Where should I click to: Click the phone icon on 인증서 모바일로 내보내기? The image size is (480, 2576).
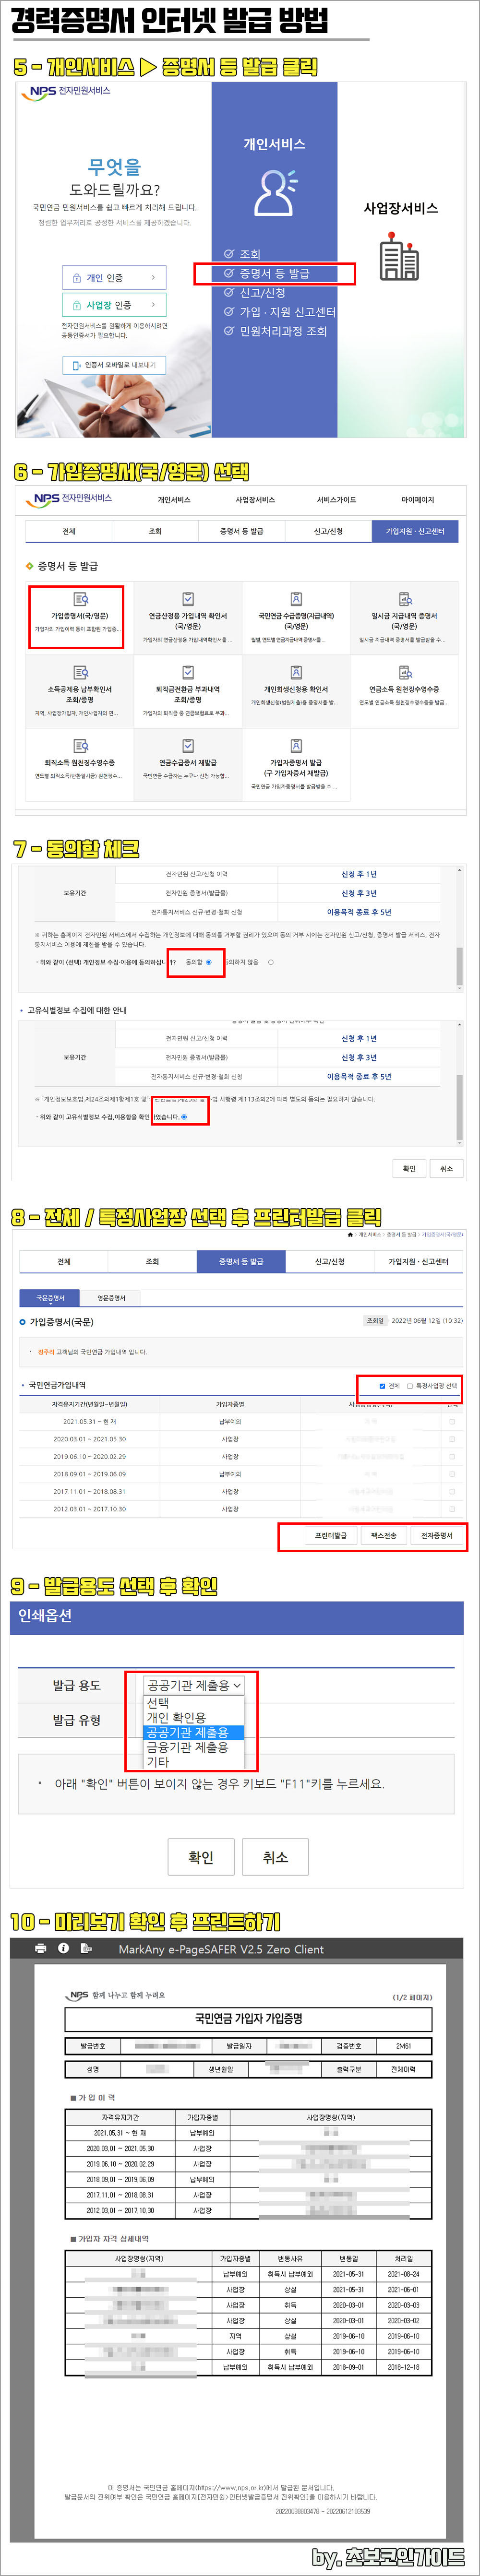pos(77,366)
